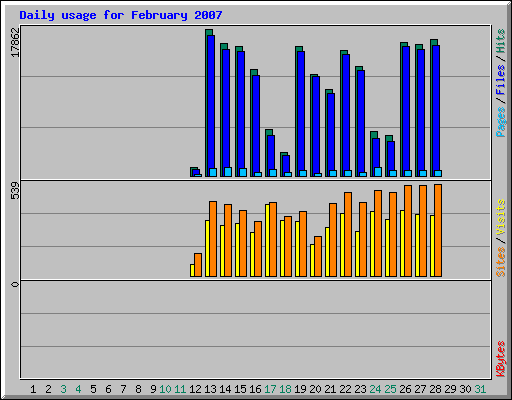Click the red 'KBytes' legend label
512x400 pixels.
tap(501, 359)
